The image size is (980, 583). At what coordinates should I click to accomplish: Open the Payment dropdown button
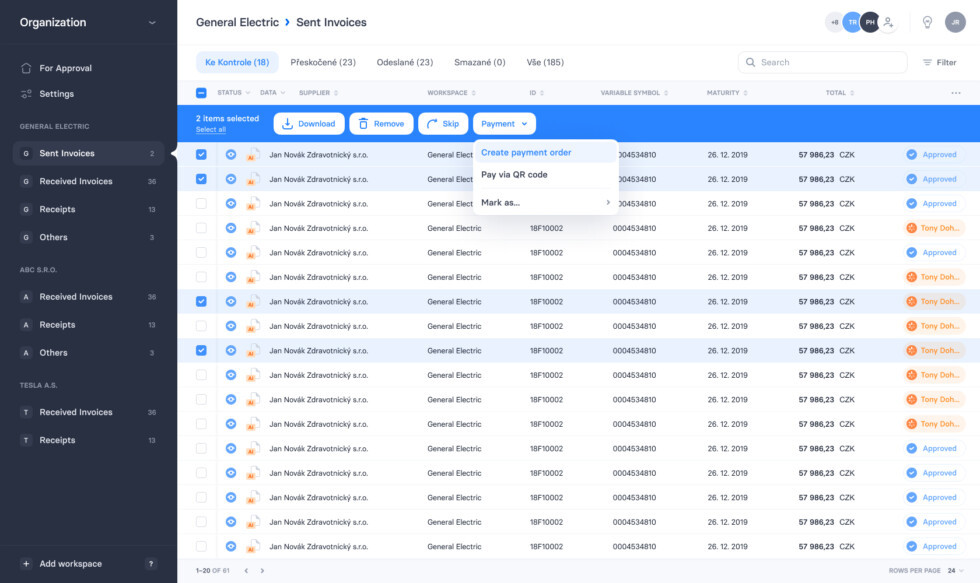coord(504,124)
